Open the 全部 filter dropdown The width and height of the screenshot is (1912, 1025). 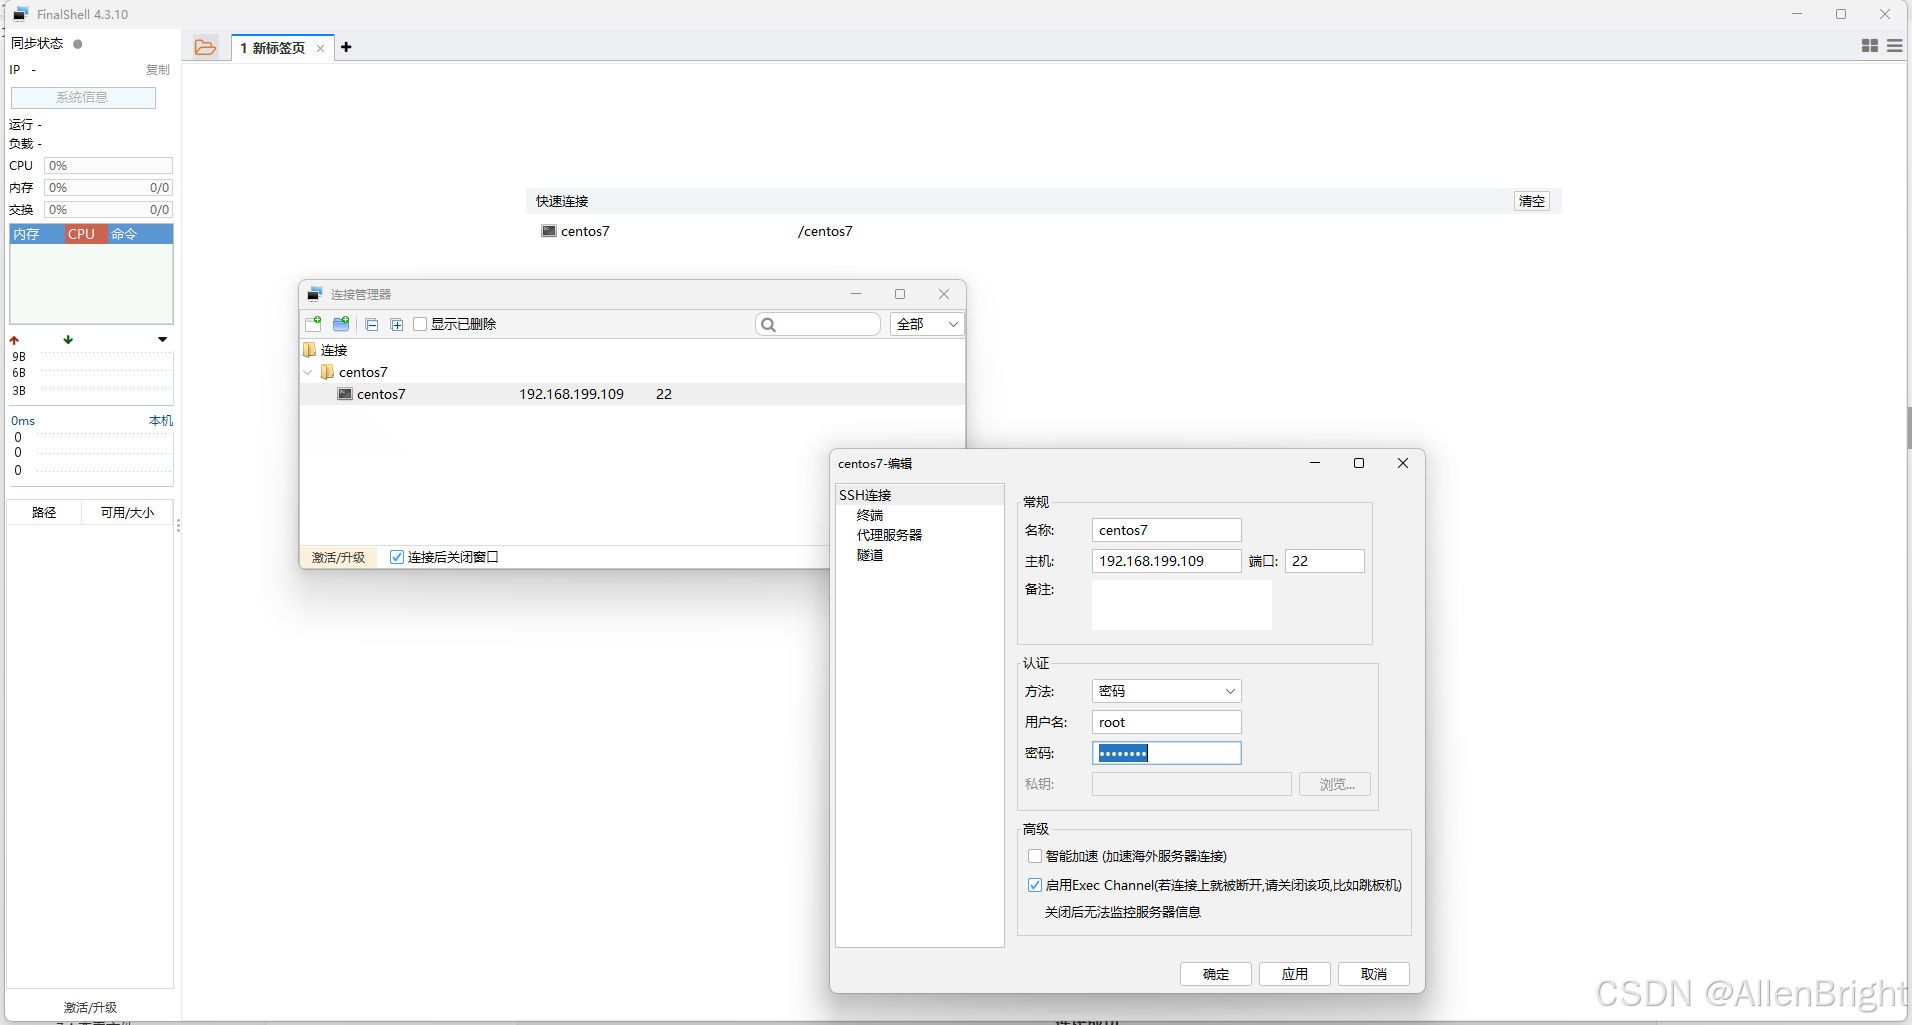(927, 324)
